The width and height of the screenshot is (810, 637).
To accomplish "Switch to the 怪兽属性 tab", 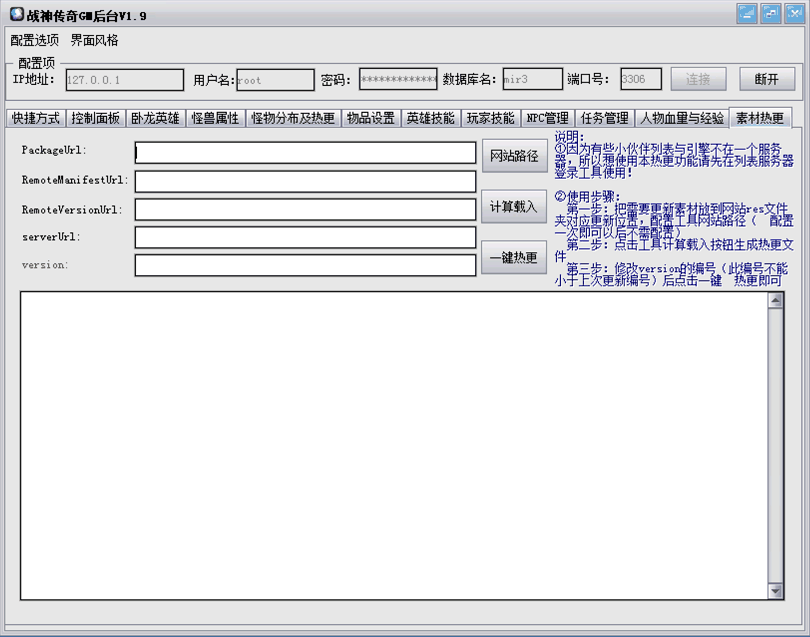I will [215, 118].
